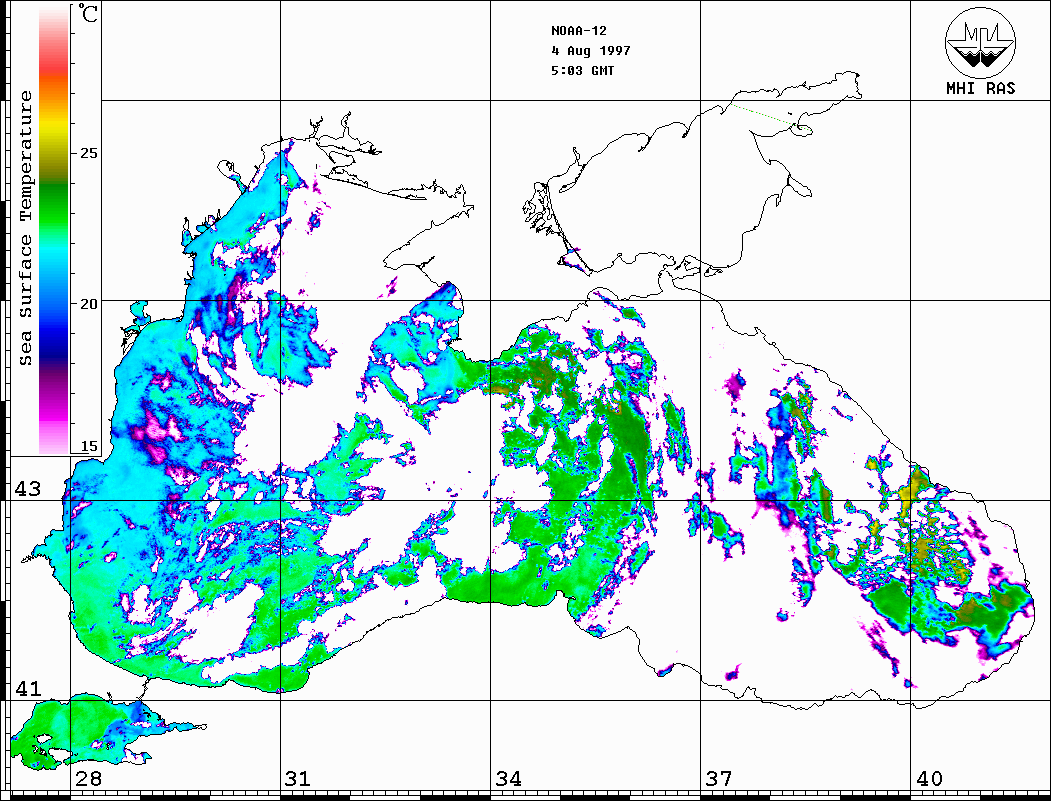Click latitude label '43'

pos(28,489)
